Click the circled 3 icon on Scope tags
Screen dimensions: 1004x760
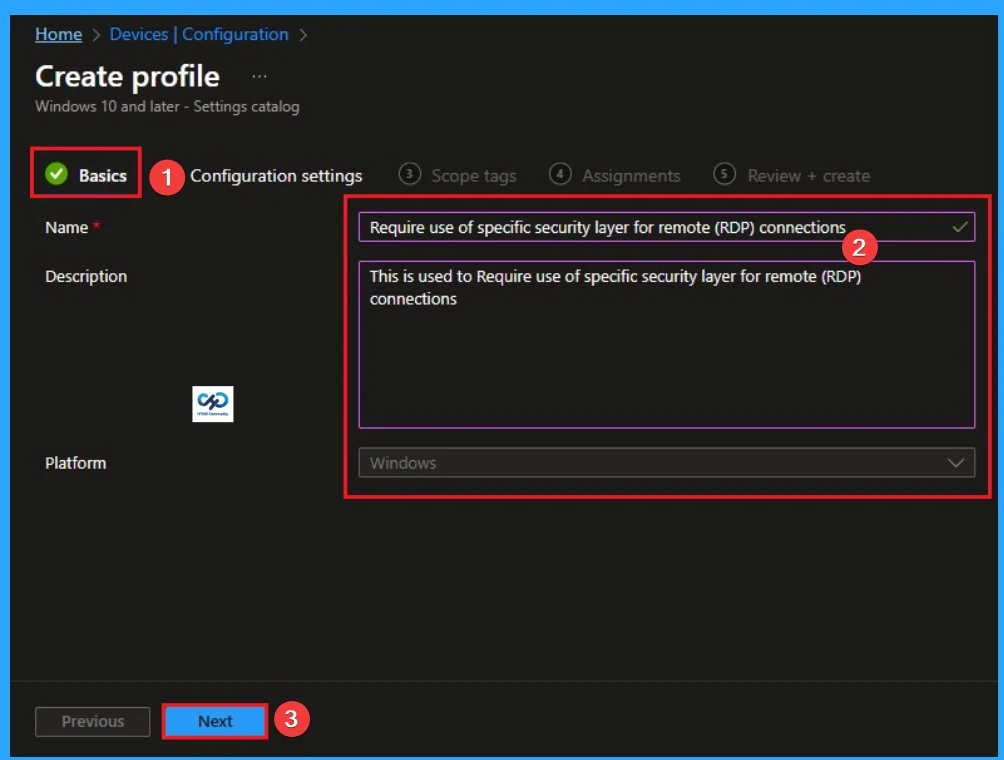409,175
